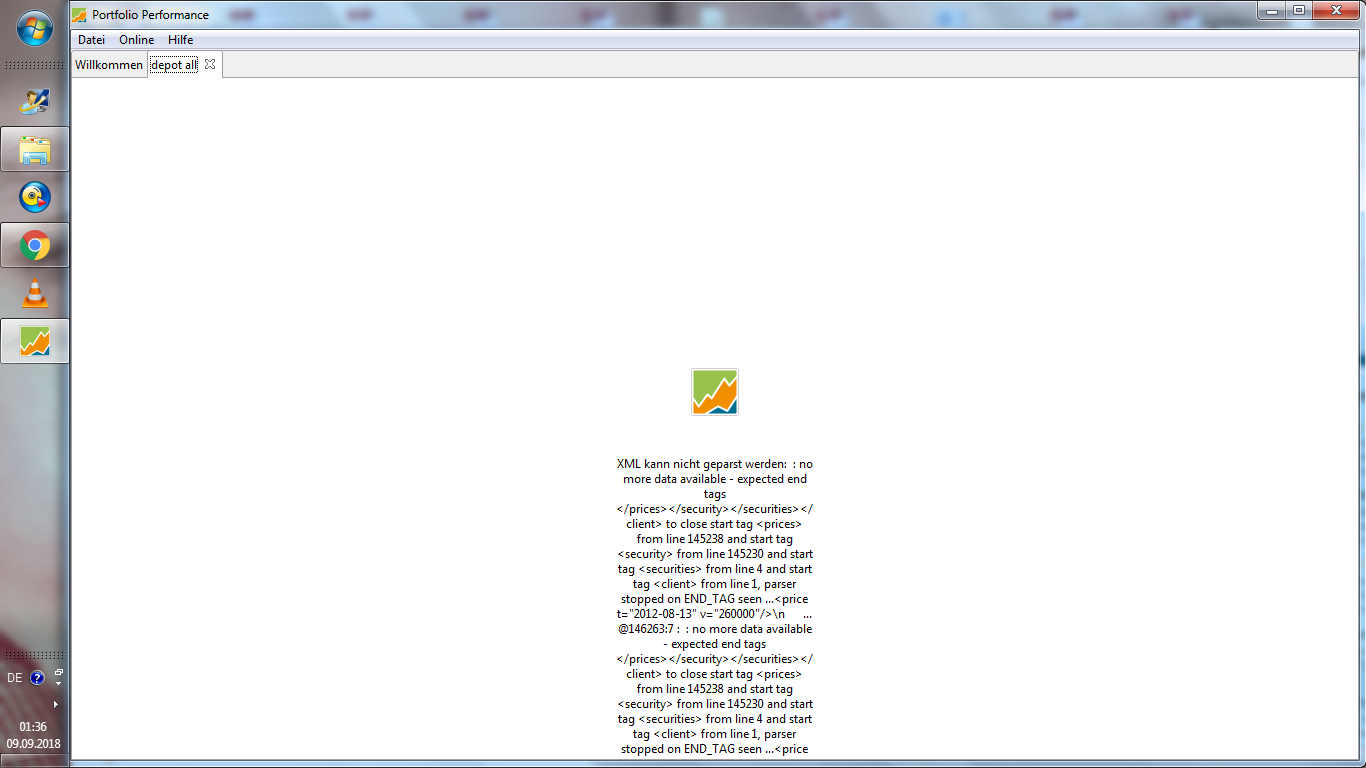The width and height of the screenshot is (1366, 768).
Task: Select the depot all tab
Action: click(x=174, y=65)
